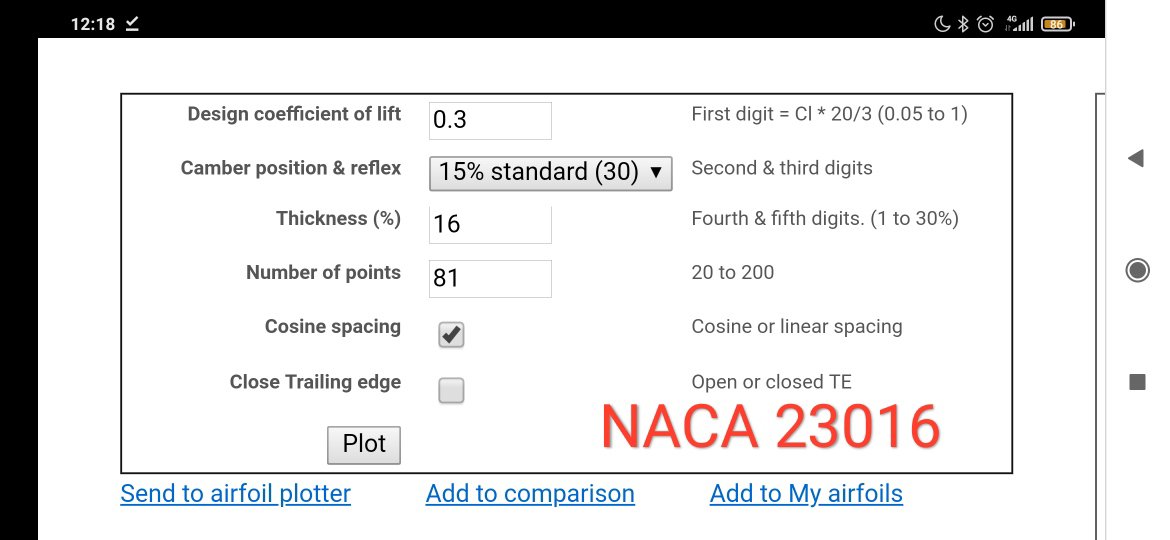Focus the Design coefficient of lift field
Image resolution: width=1170 pixels, height=540 pixels.
pyautogui.click(x=490, y=121)
